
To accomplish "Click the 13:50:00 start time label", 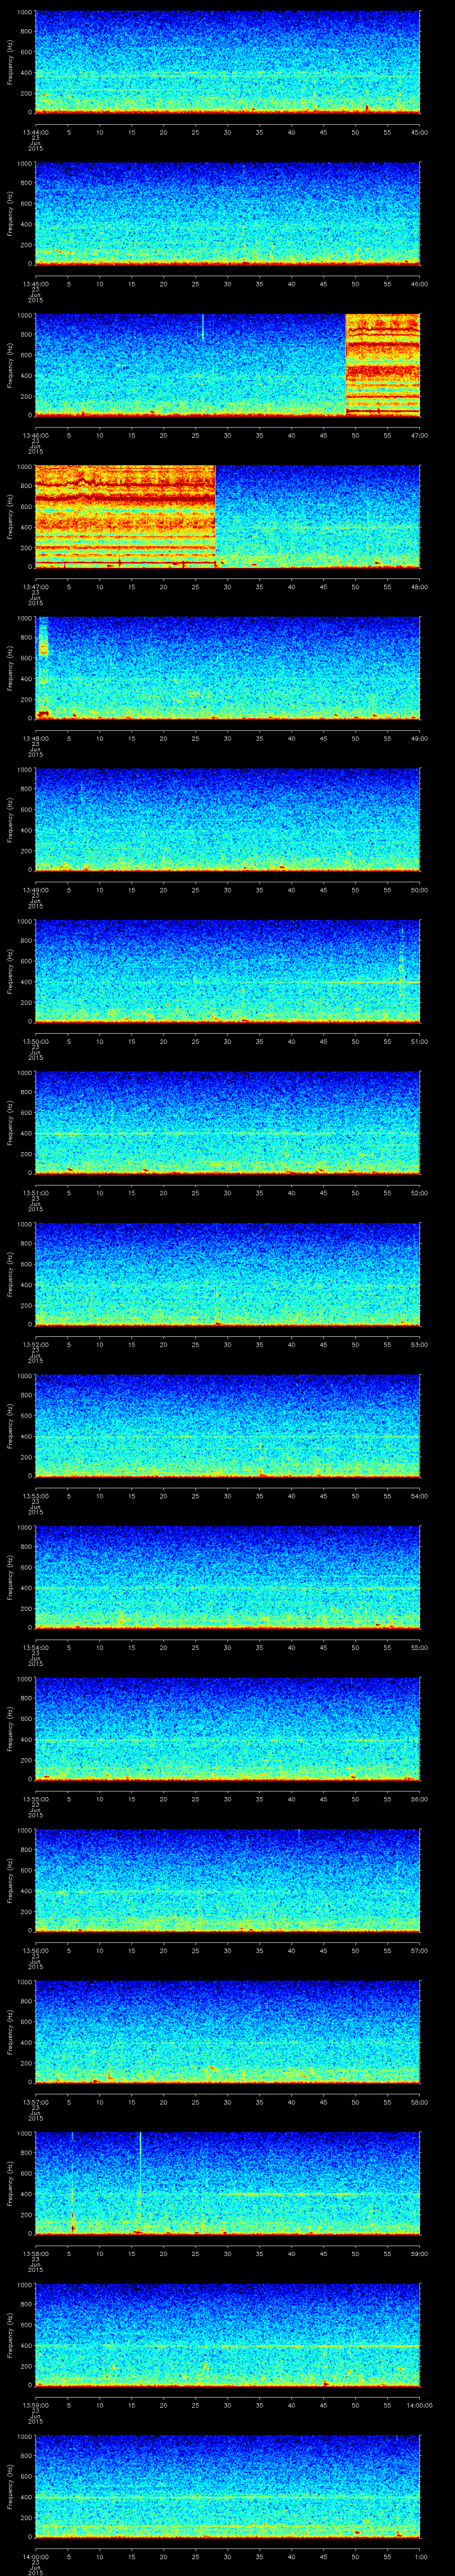I will point(35,1041).
